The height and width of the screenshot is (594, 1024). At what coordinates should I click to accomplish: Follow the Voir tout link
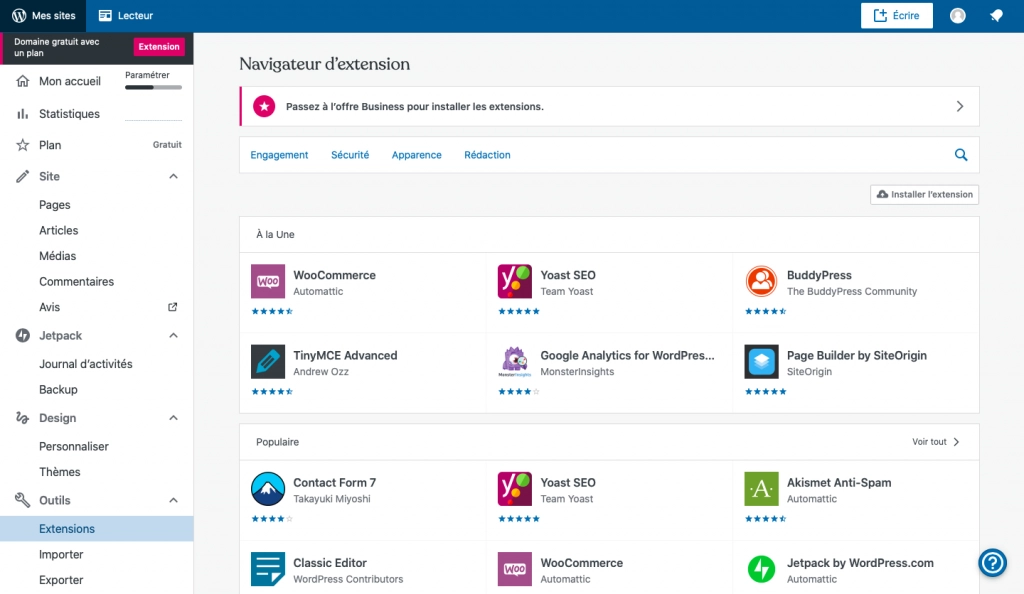[x=936, y=442]
